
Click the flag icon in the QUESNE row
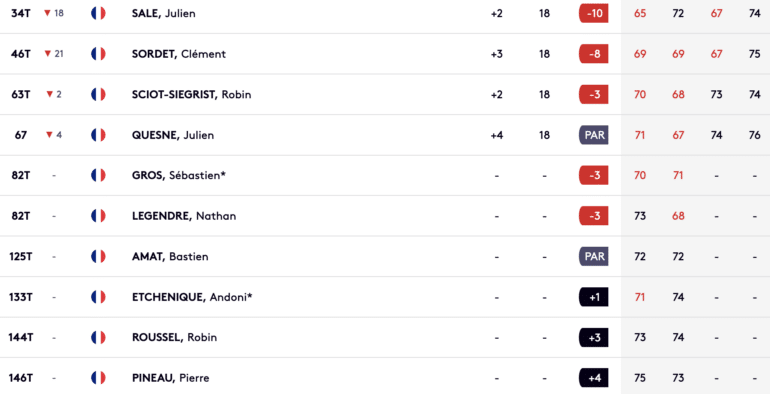tap(98, 135)
